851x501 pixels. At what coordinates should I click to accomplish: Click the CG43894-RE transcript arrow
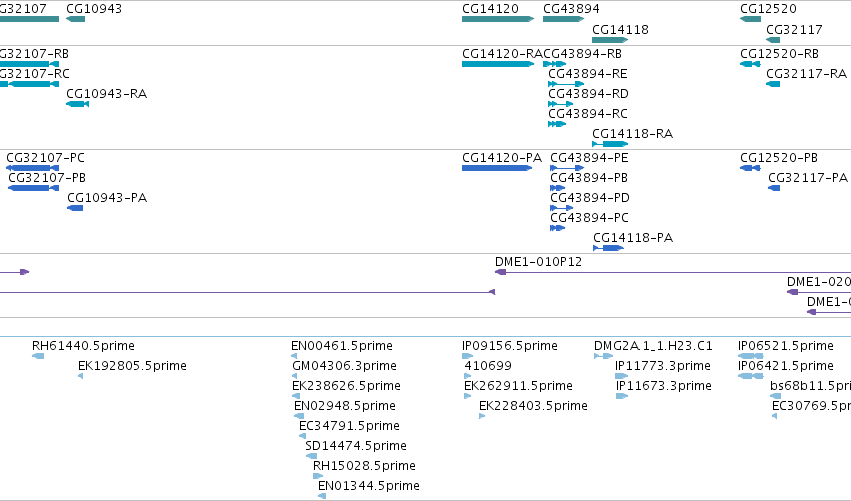click(x=566, y=84)
